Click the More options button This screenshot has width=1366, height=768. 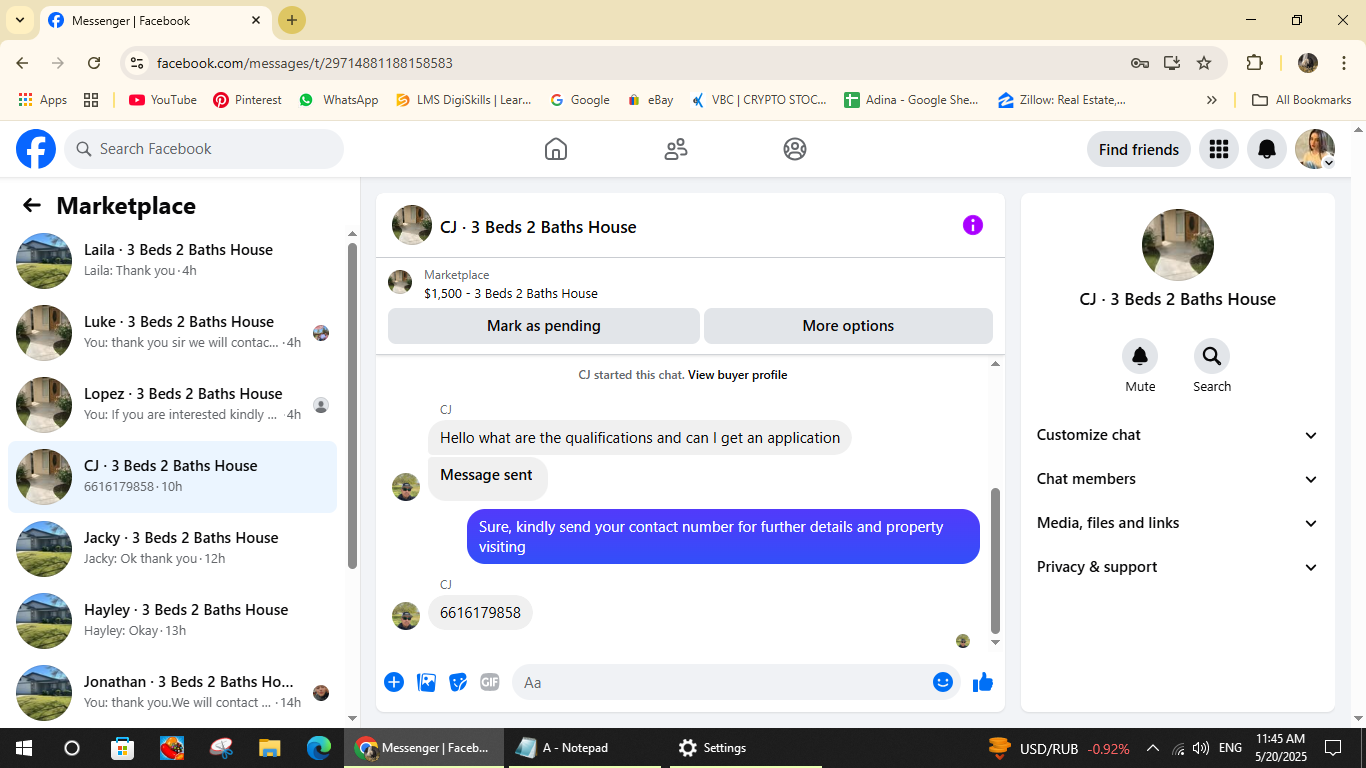(848, 326)
